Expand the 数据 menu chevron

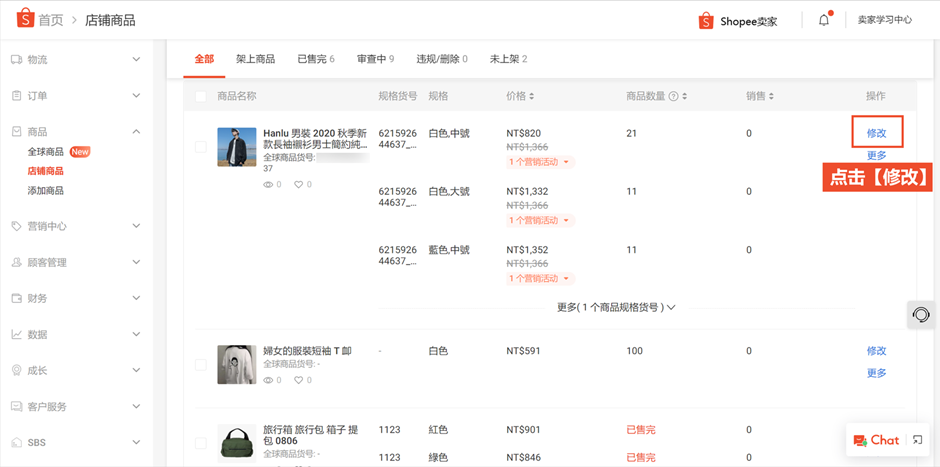[136, 334]
